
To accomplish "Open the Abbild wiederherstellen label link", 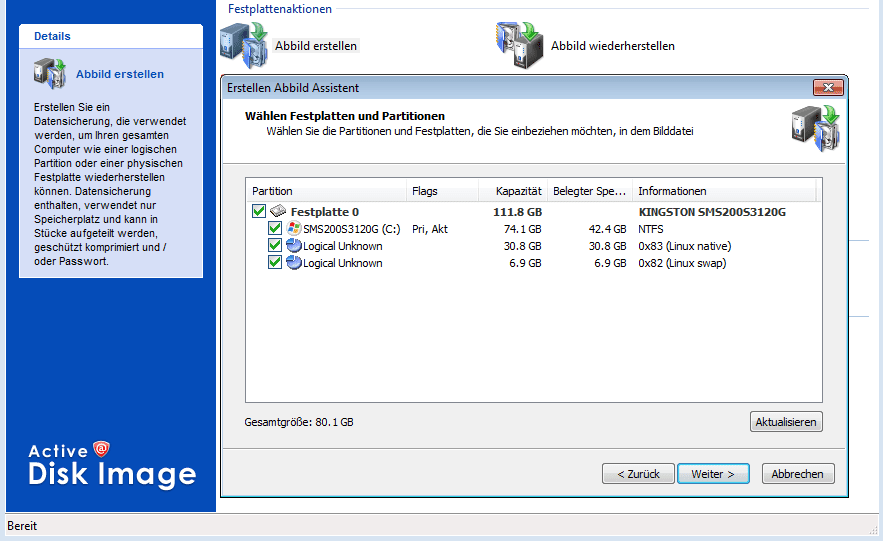I will click(x=613, y=46).
